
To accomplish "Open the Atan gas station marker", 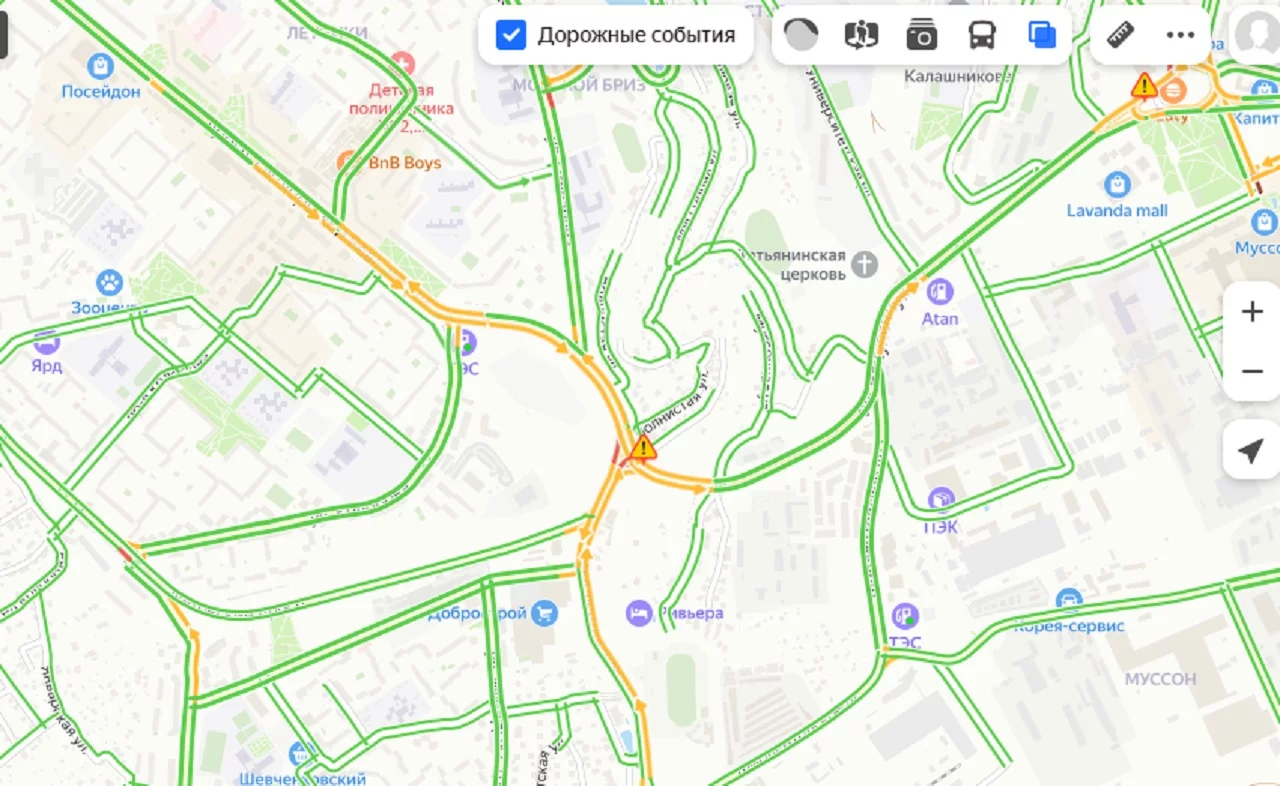I will [x=939, y=292].
